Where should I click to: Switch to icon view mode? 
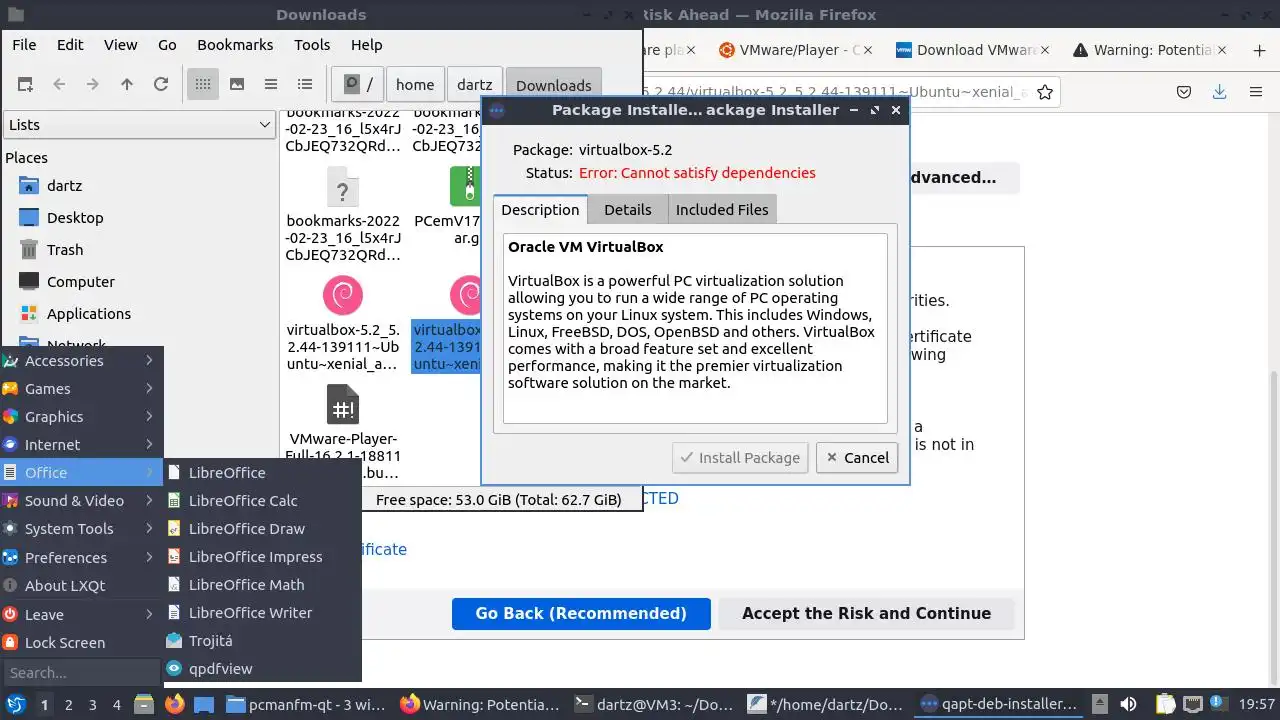pyautogui.click(x=203, y=85)
